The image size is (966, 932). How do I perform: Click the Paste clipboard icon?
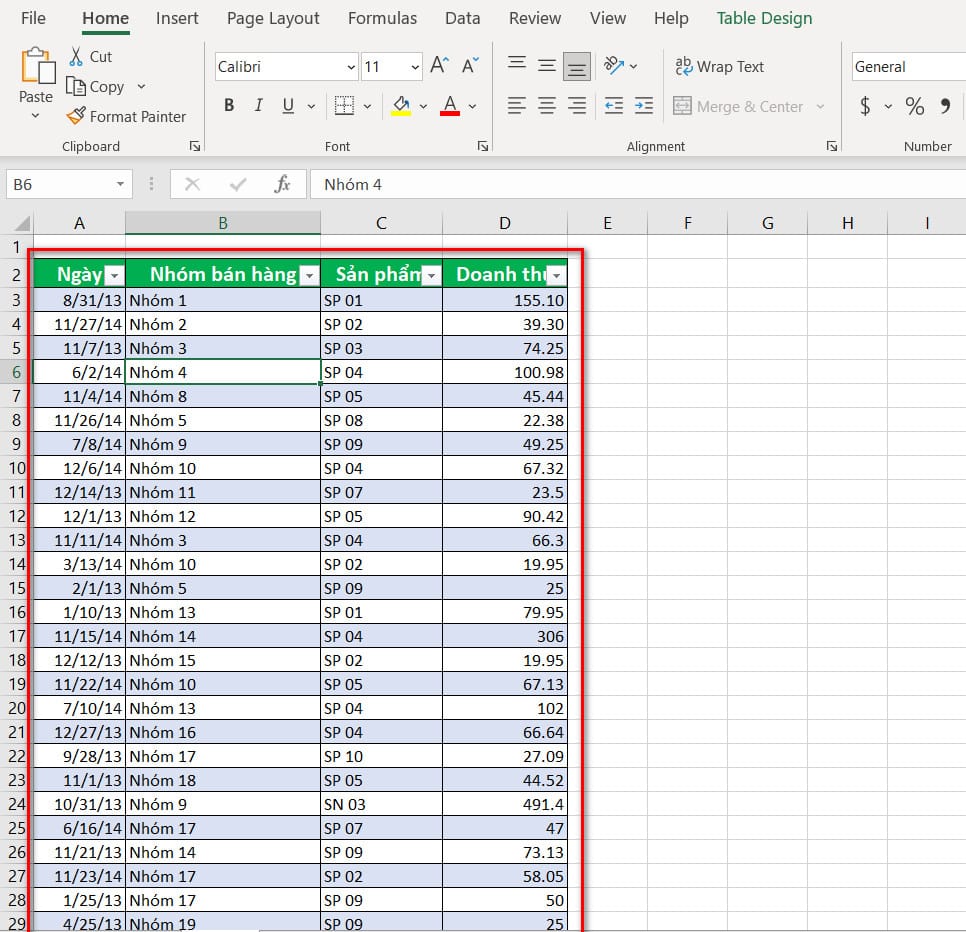(x=36, y=68)
